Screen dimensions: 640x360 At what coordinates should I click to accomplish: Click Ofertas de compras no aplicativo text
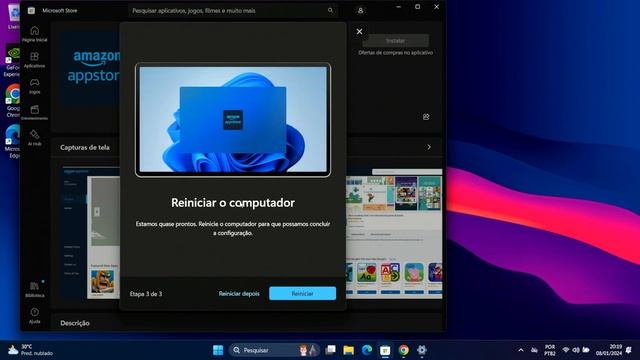pos(396,53)
